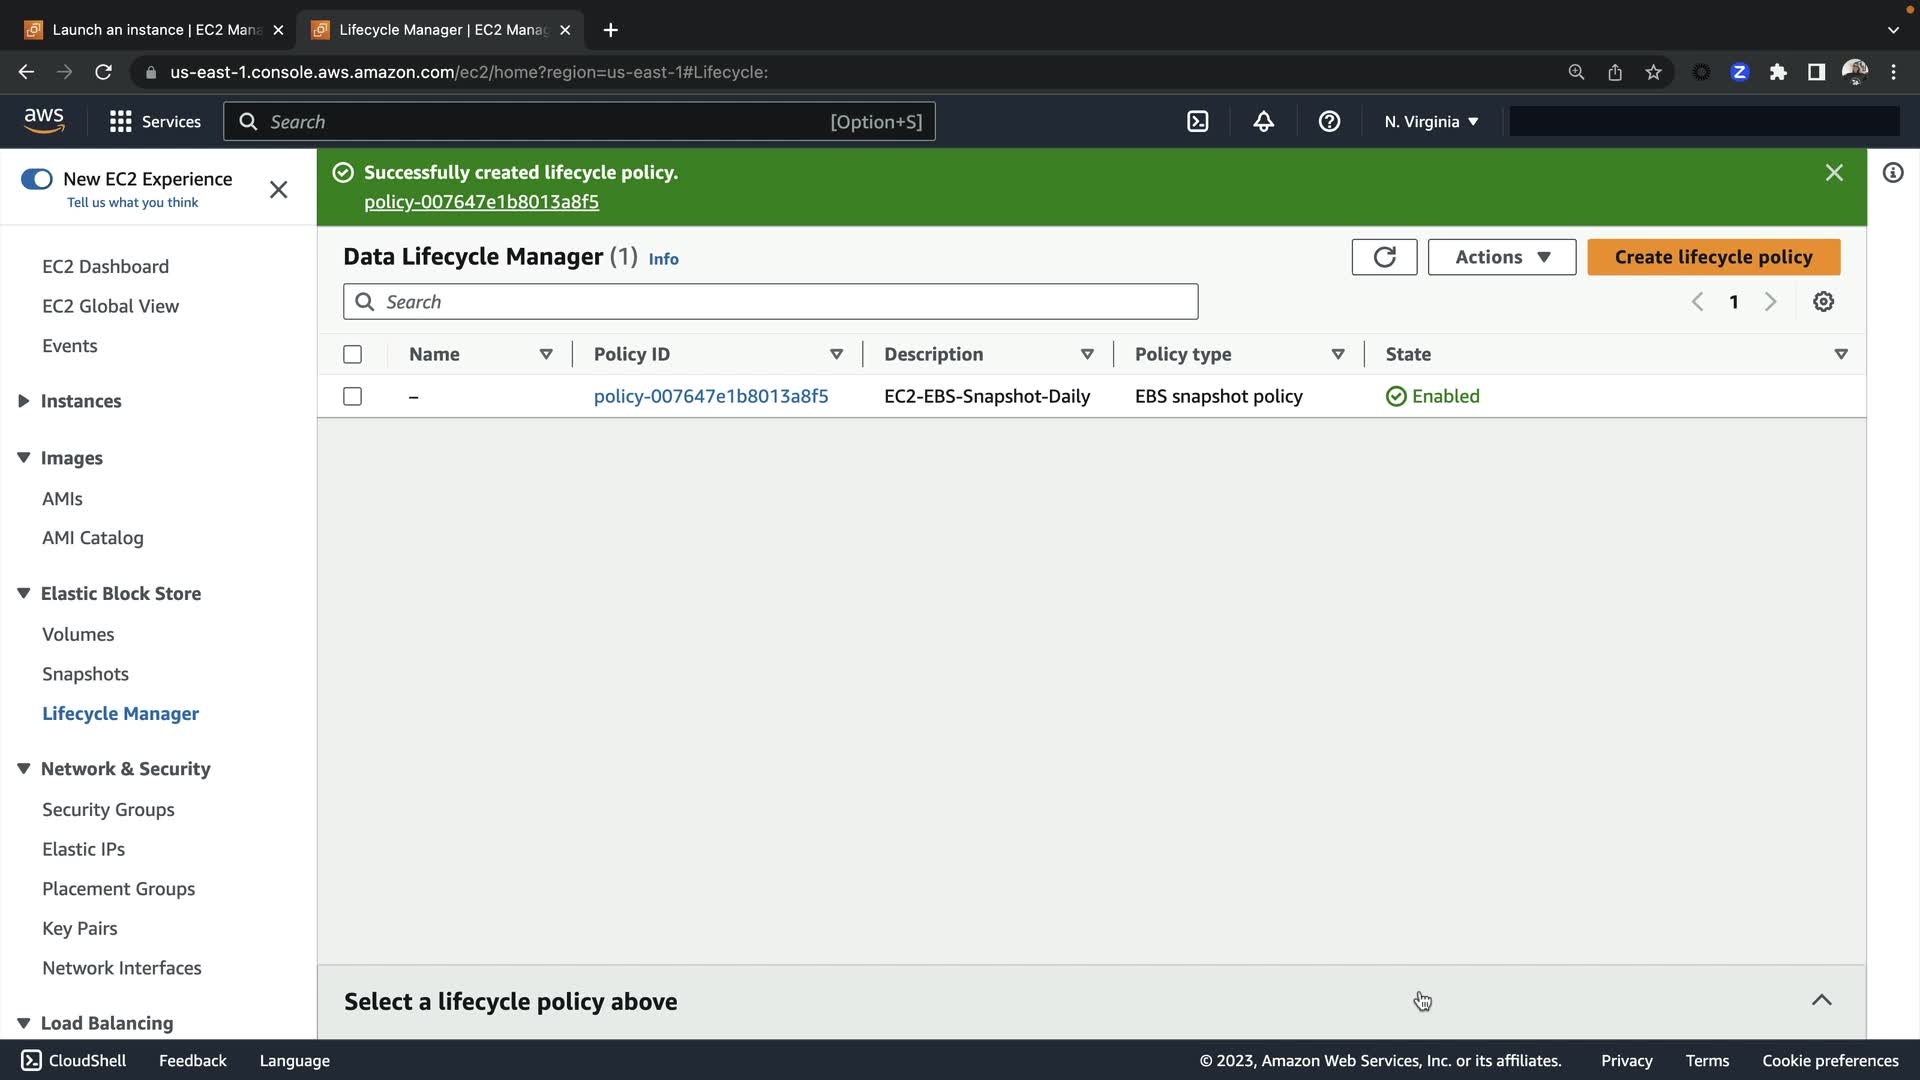1920x1080 pixels.
Task: Switch to the Launch an instance tab
Action: [155, 30]
